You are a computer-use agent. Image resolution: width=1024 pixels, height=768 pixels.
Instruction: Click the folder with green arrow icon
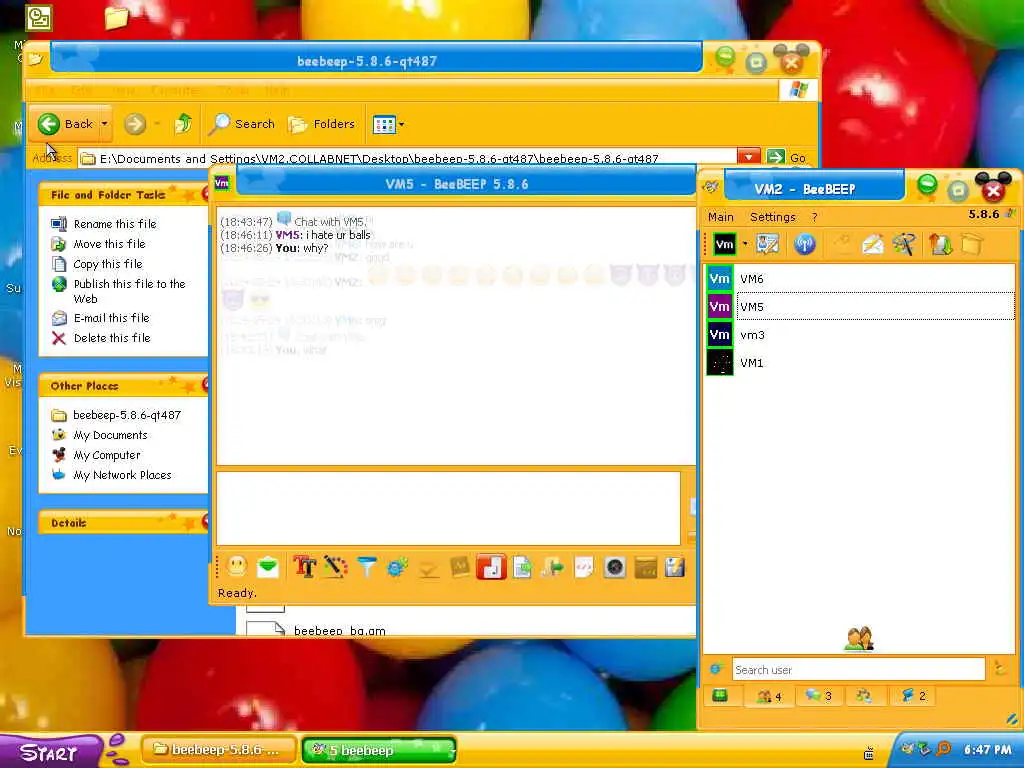point(552,567)
